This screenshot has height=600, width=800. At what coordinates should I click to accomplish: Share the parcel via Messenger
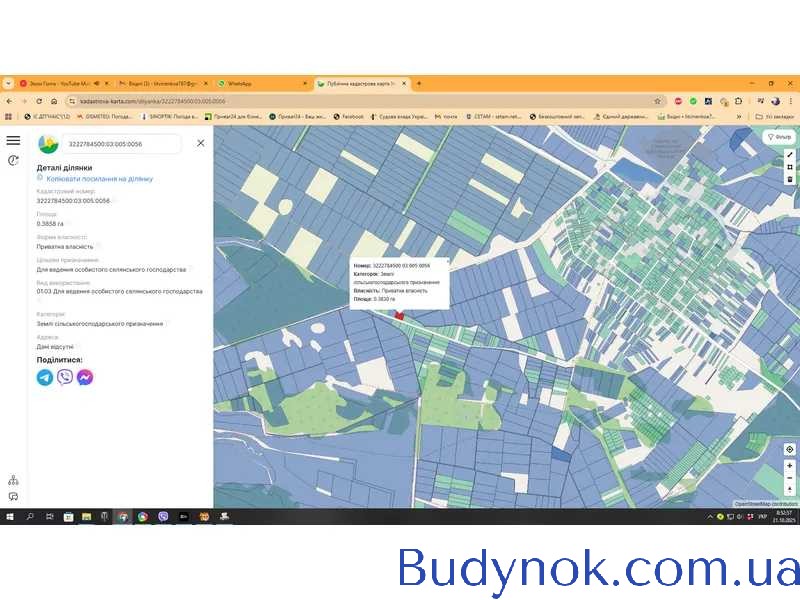pos(86,377)
